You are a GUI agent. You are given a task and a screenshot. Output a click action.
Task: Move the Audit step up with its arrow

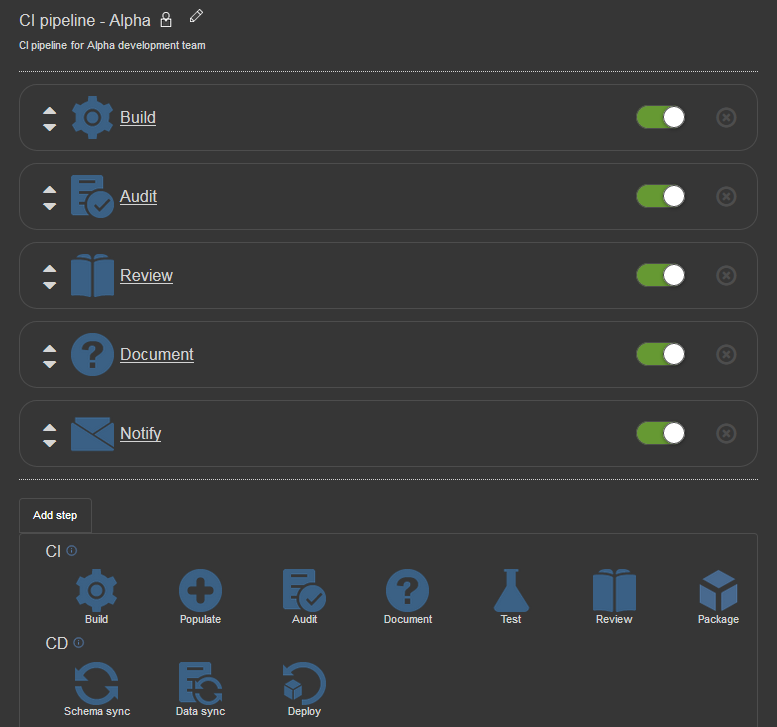(x=50, y=189)
